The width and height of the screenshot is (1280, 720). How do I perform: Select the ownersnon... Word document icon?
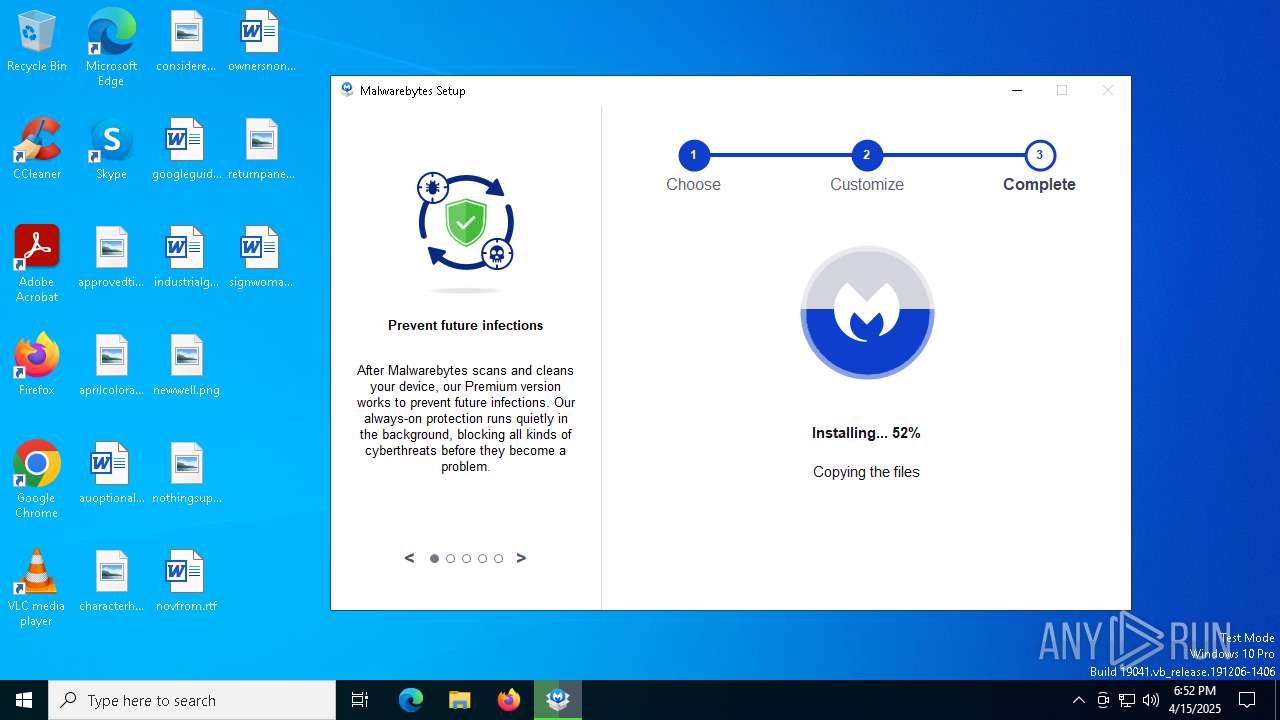pyautogui.click(x=261, y=40)
